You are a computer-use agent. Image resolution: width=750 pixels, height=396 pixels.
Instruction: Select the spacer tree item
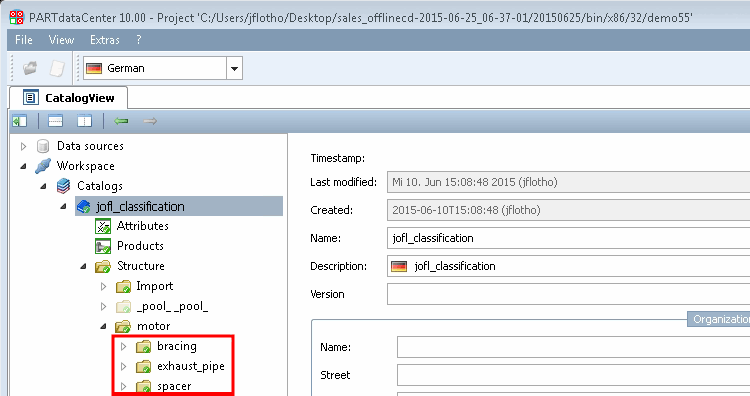coord(174,386)
